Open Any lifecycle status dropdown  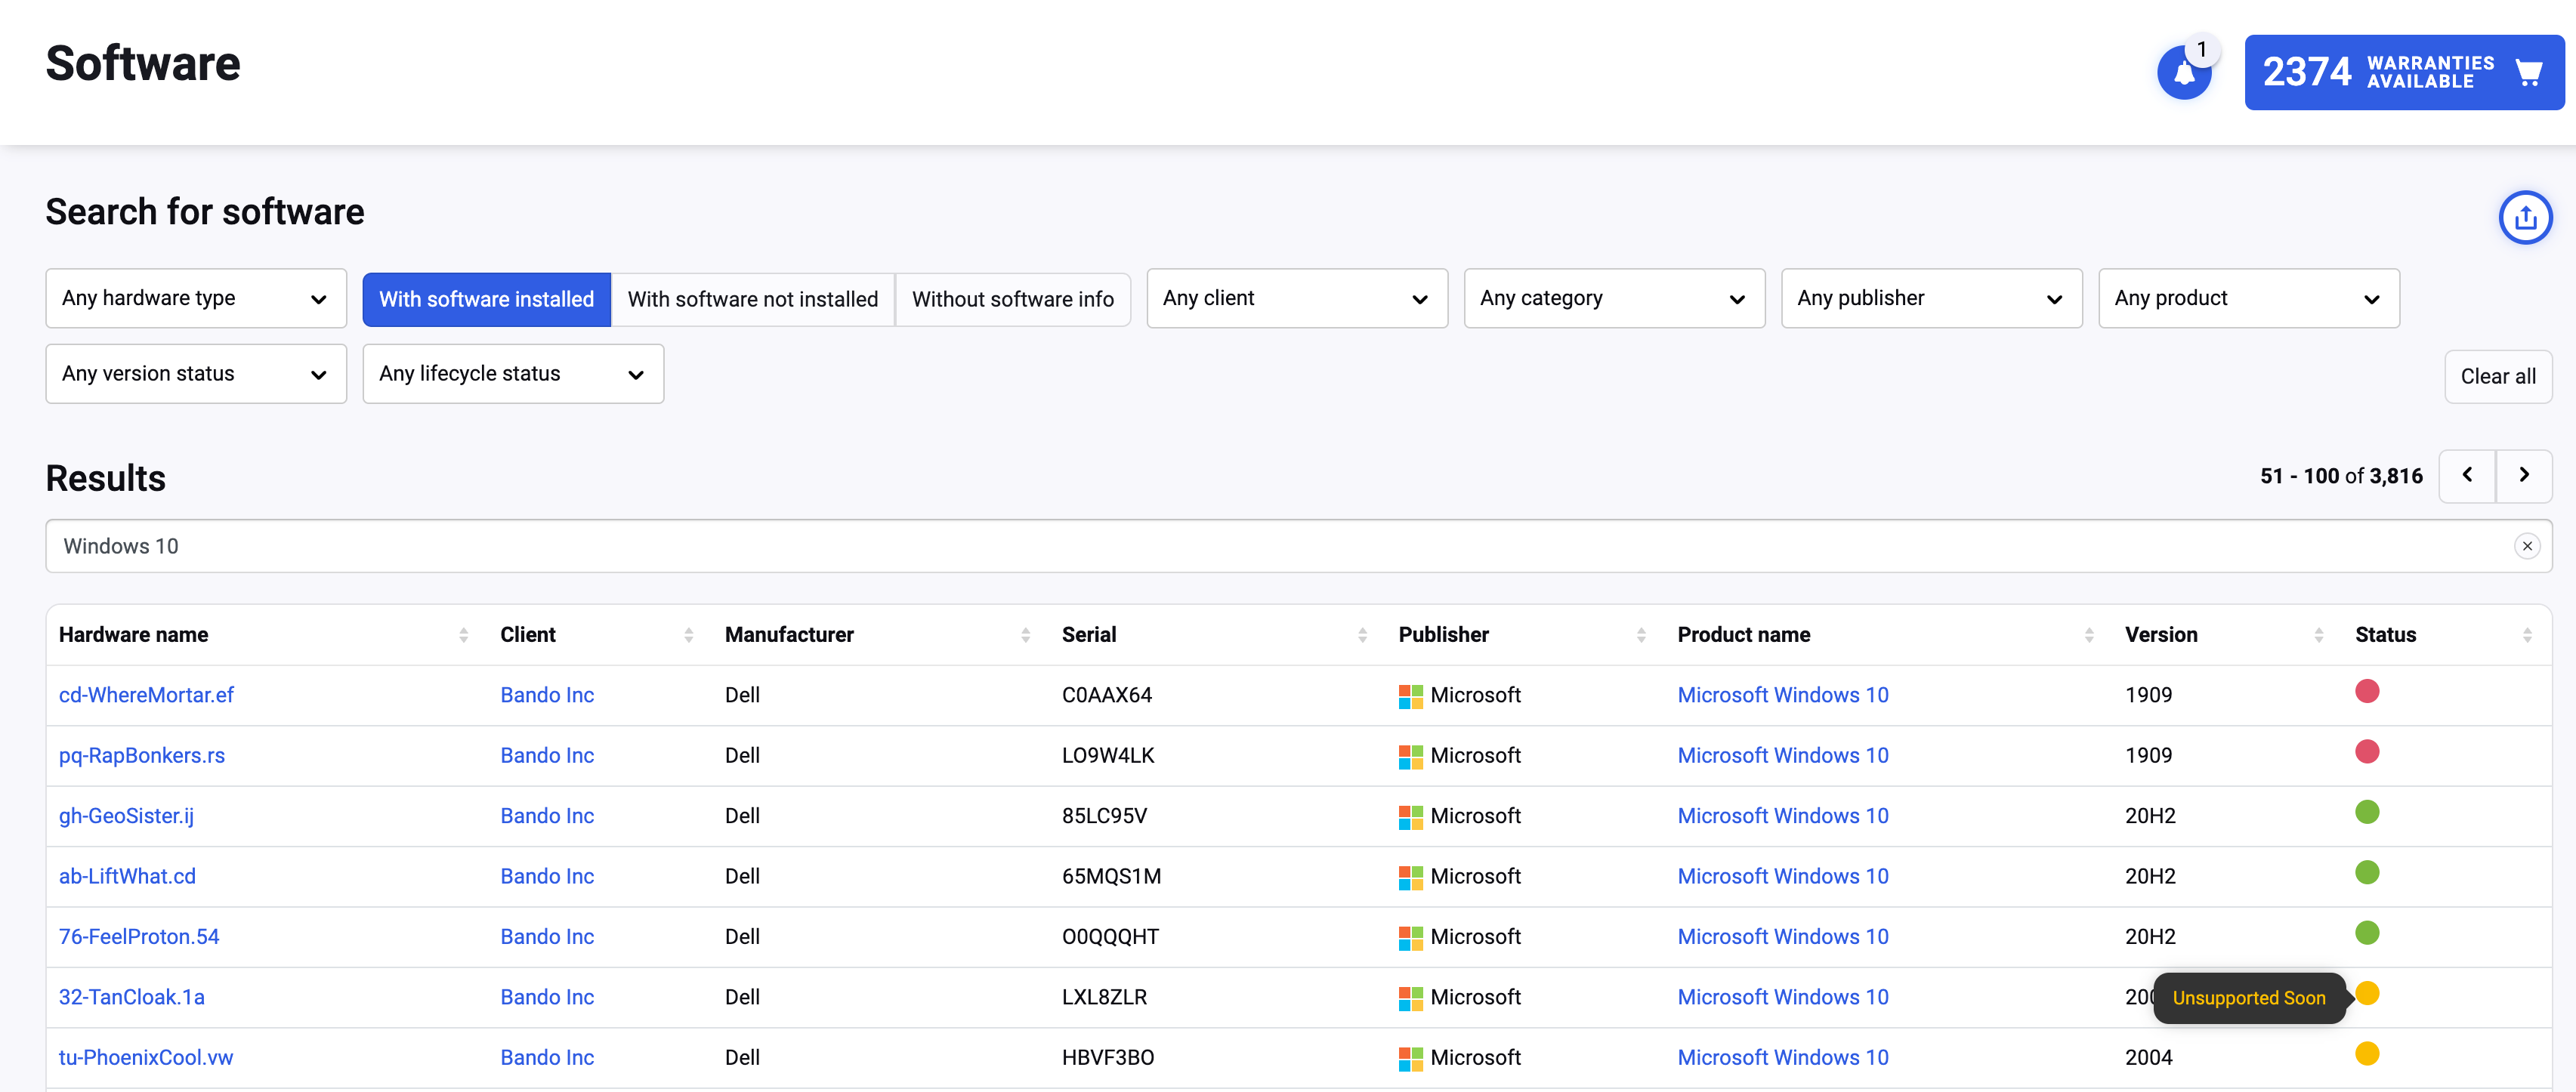[x=512, y=374]
